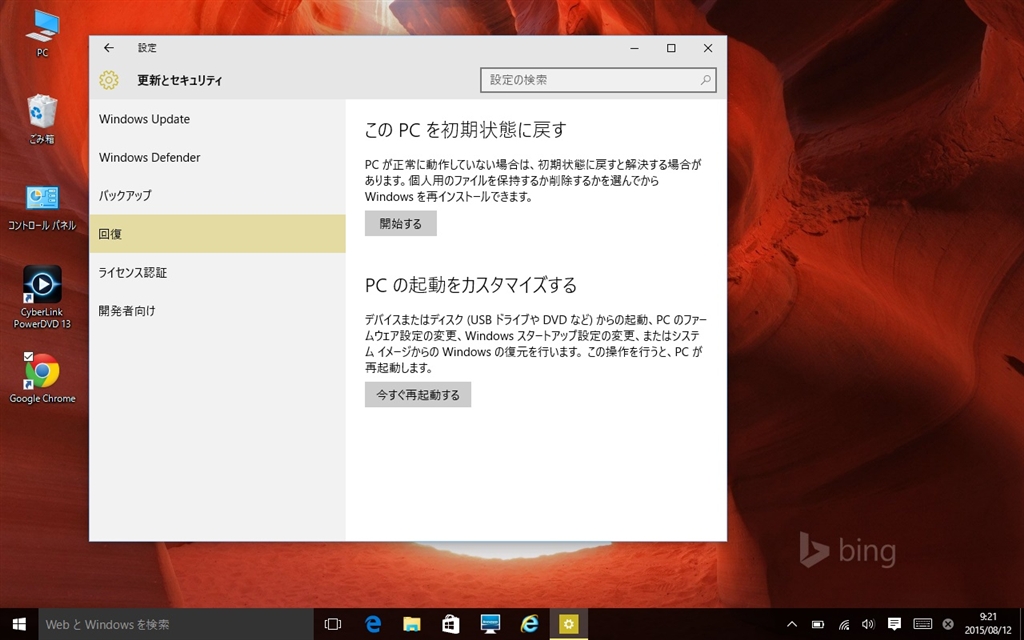The height and width of the screenshot is (640, 1024).
Task: Select Windows Defender in the sidebar
Action: (217, 157)
